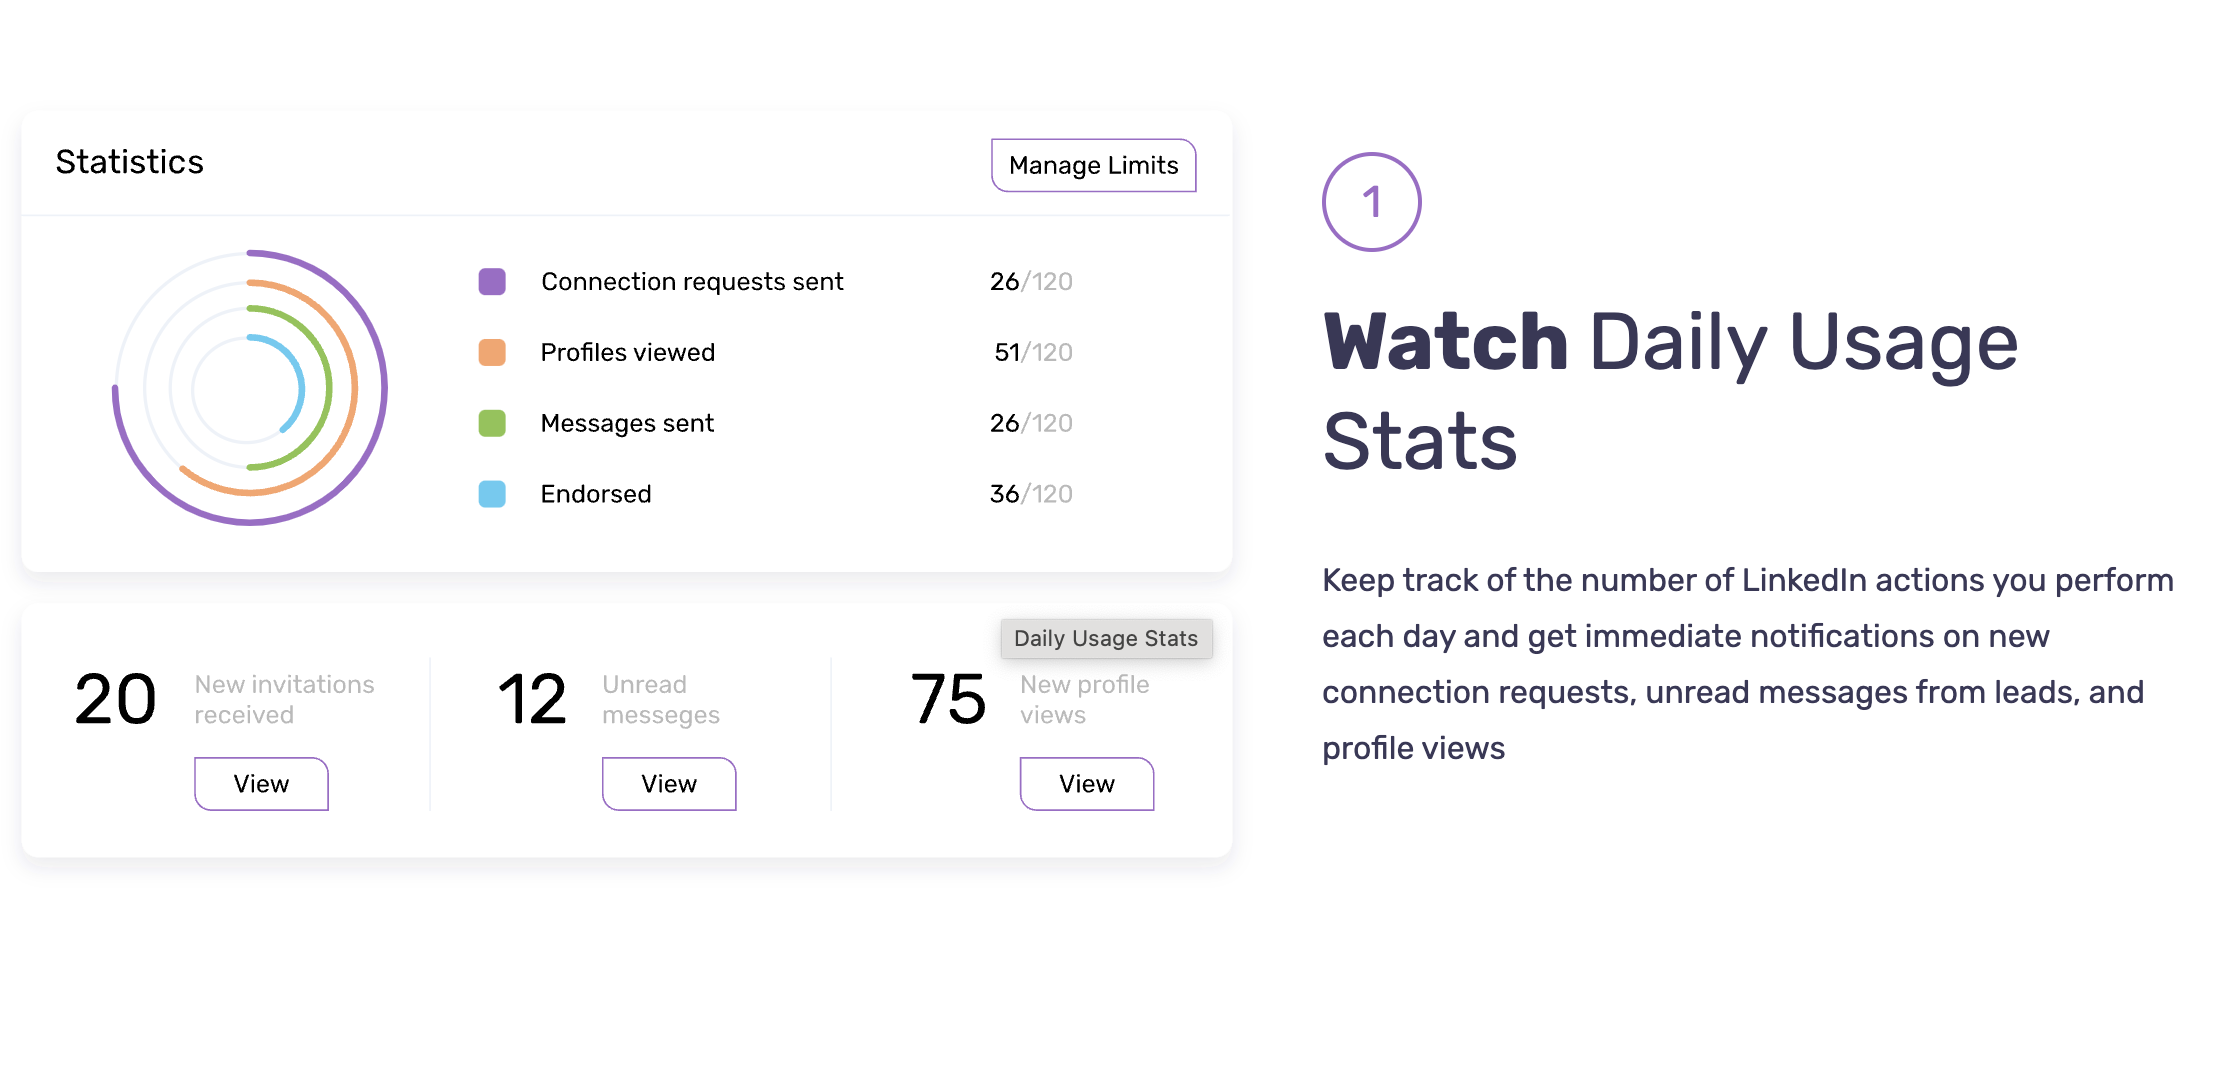Click the Profiles viewed legend label
Screen dimensions: 2238x1088
click(628, 353)
